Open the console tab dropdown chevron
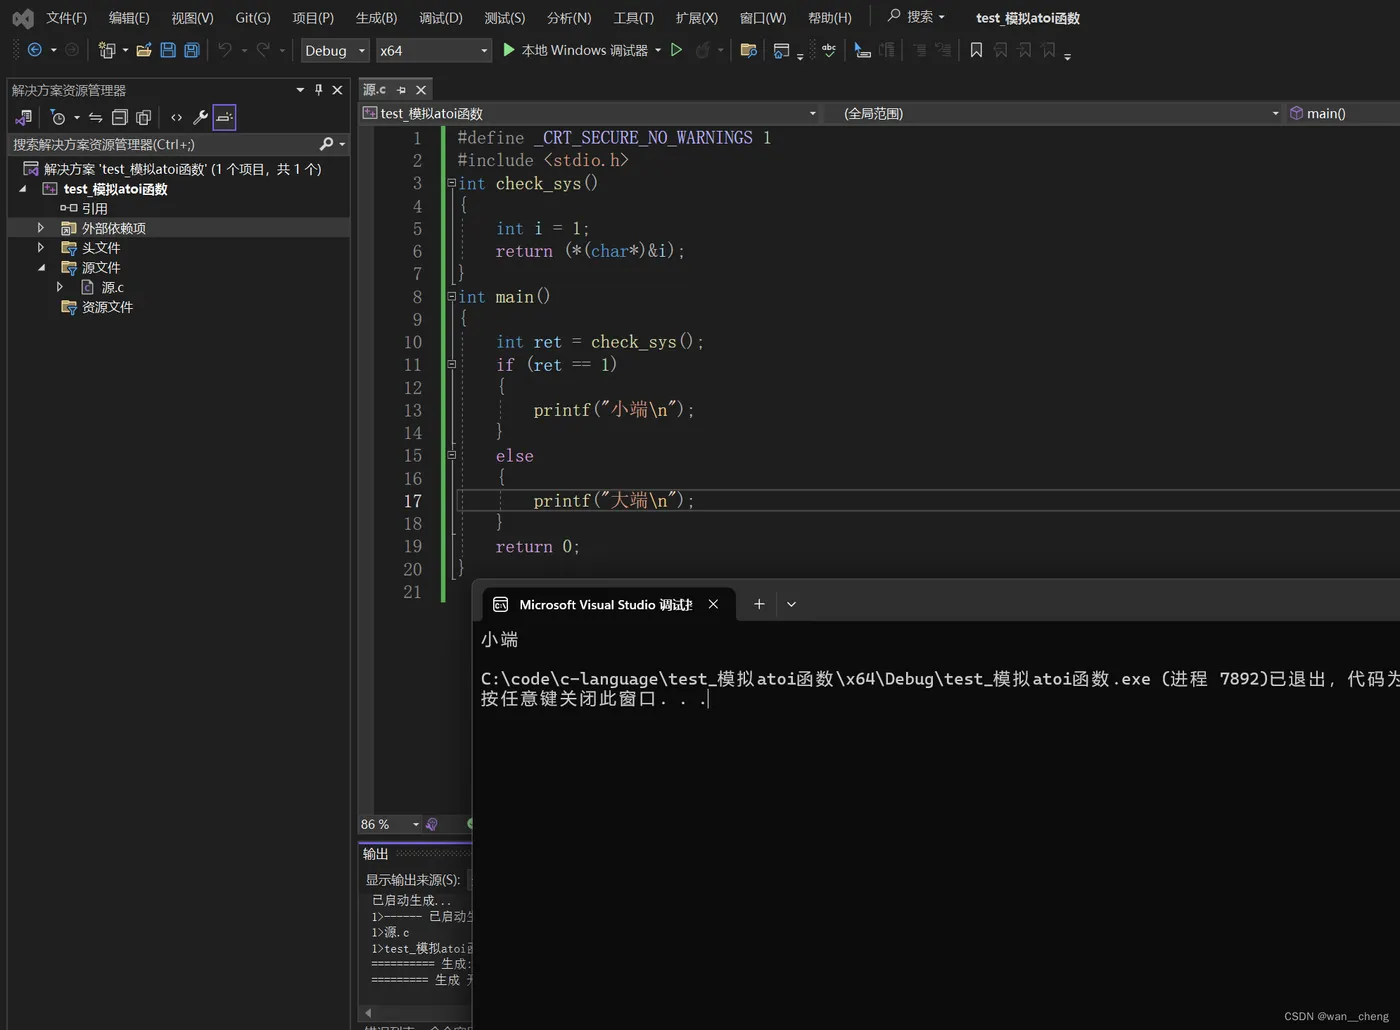This screenshot has height=1030, width=1400. [x=791, y=604]
